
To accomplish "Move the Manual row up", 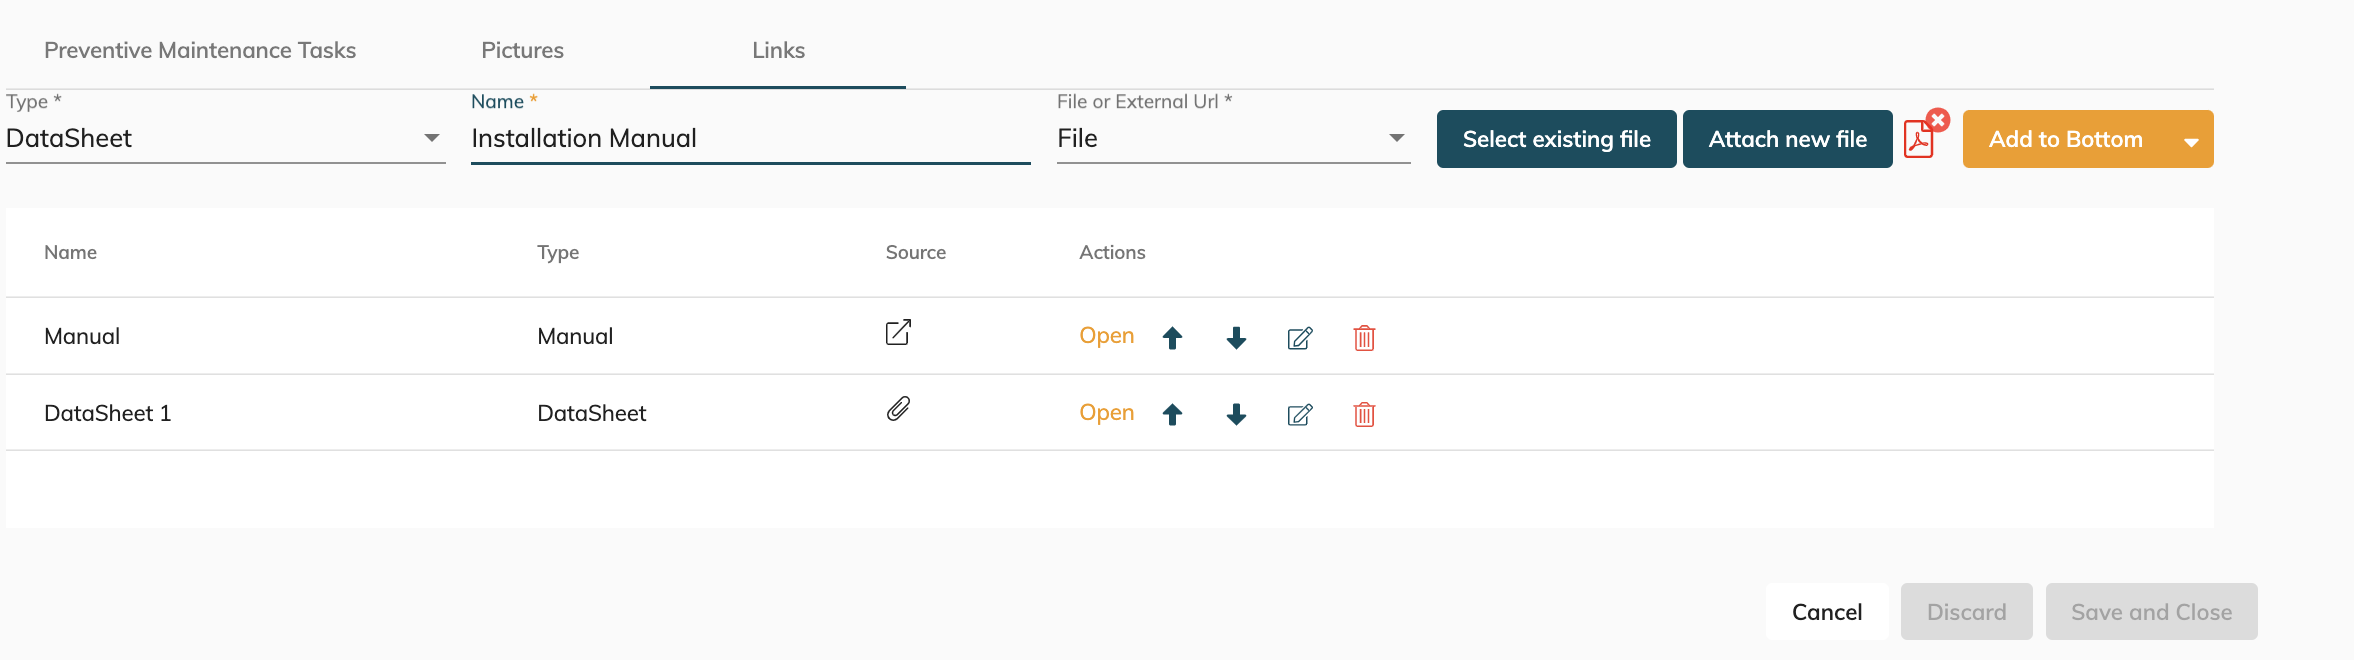I will pyautogui.click(x=1172, y=338).
